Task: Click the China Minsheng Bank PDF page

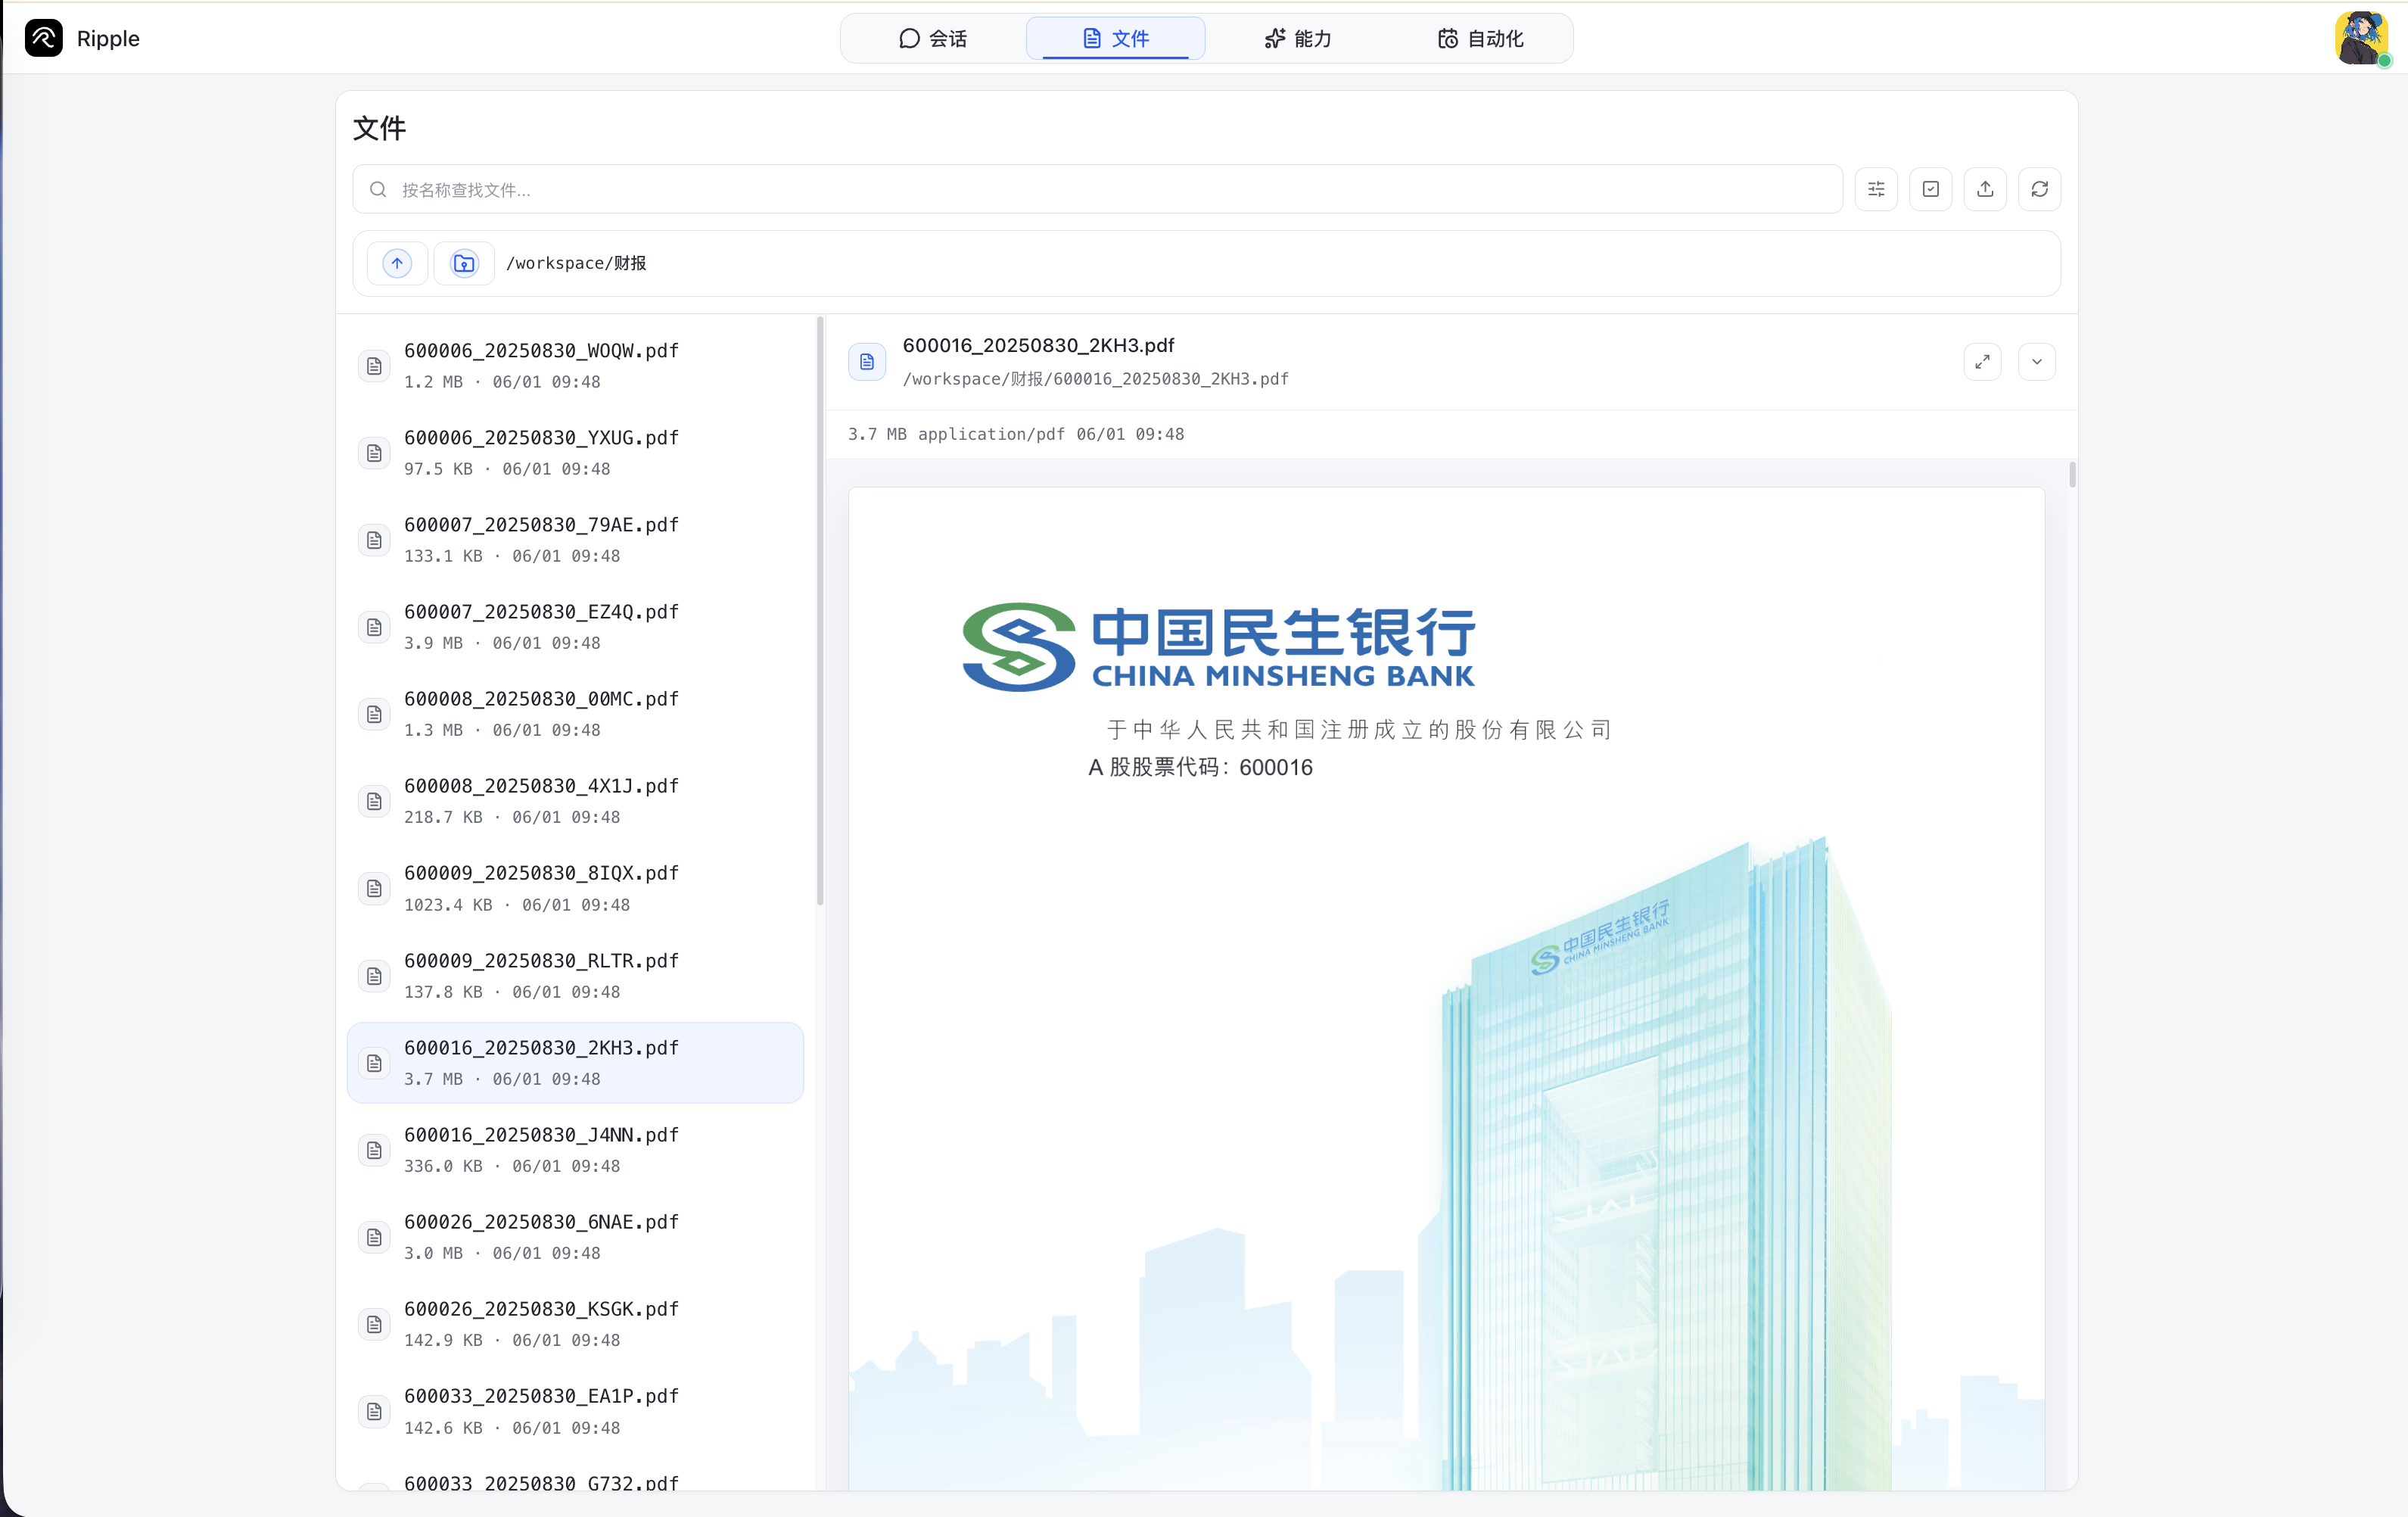Action: 1446,988
